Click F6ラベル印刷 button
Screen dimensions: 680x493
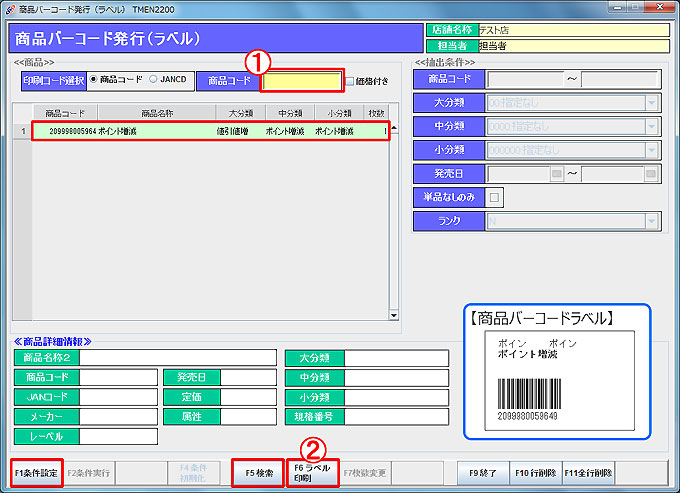(x=312, y=473)
